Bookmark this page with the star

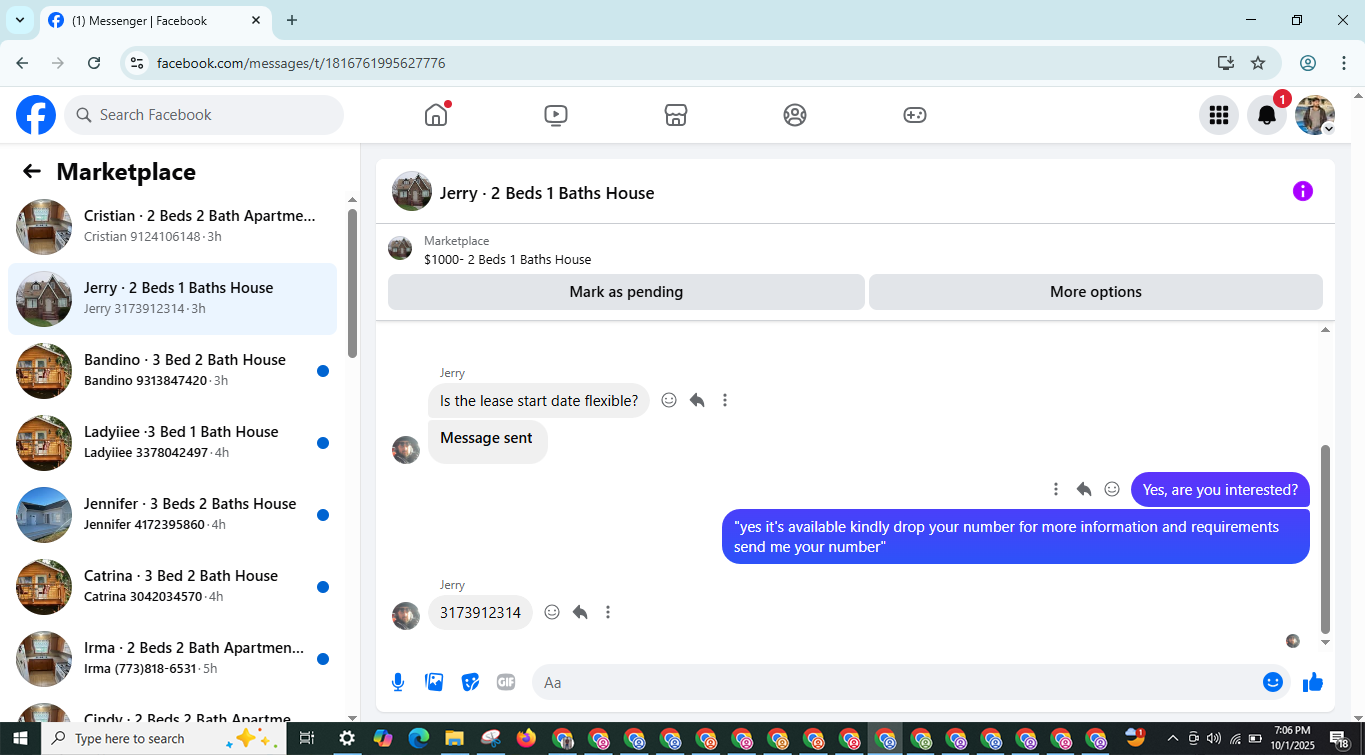coord(1258,63)
